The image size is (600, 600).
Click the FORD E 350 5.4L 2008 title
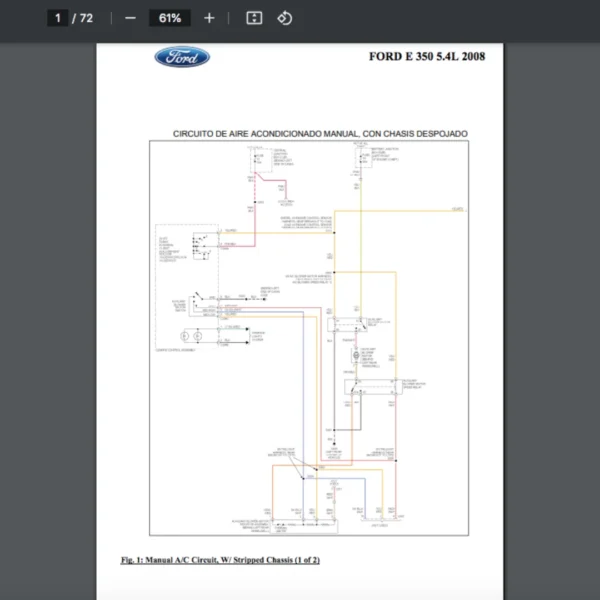coord(427,56)
